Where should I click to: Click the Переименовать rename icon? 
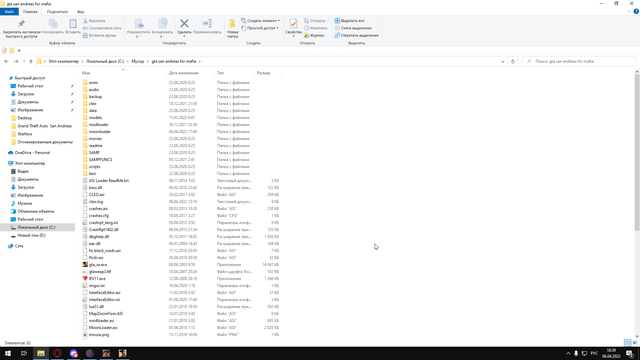click(207, 24)
